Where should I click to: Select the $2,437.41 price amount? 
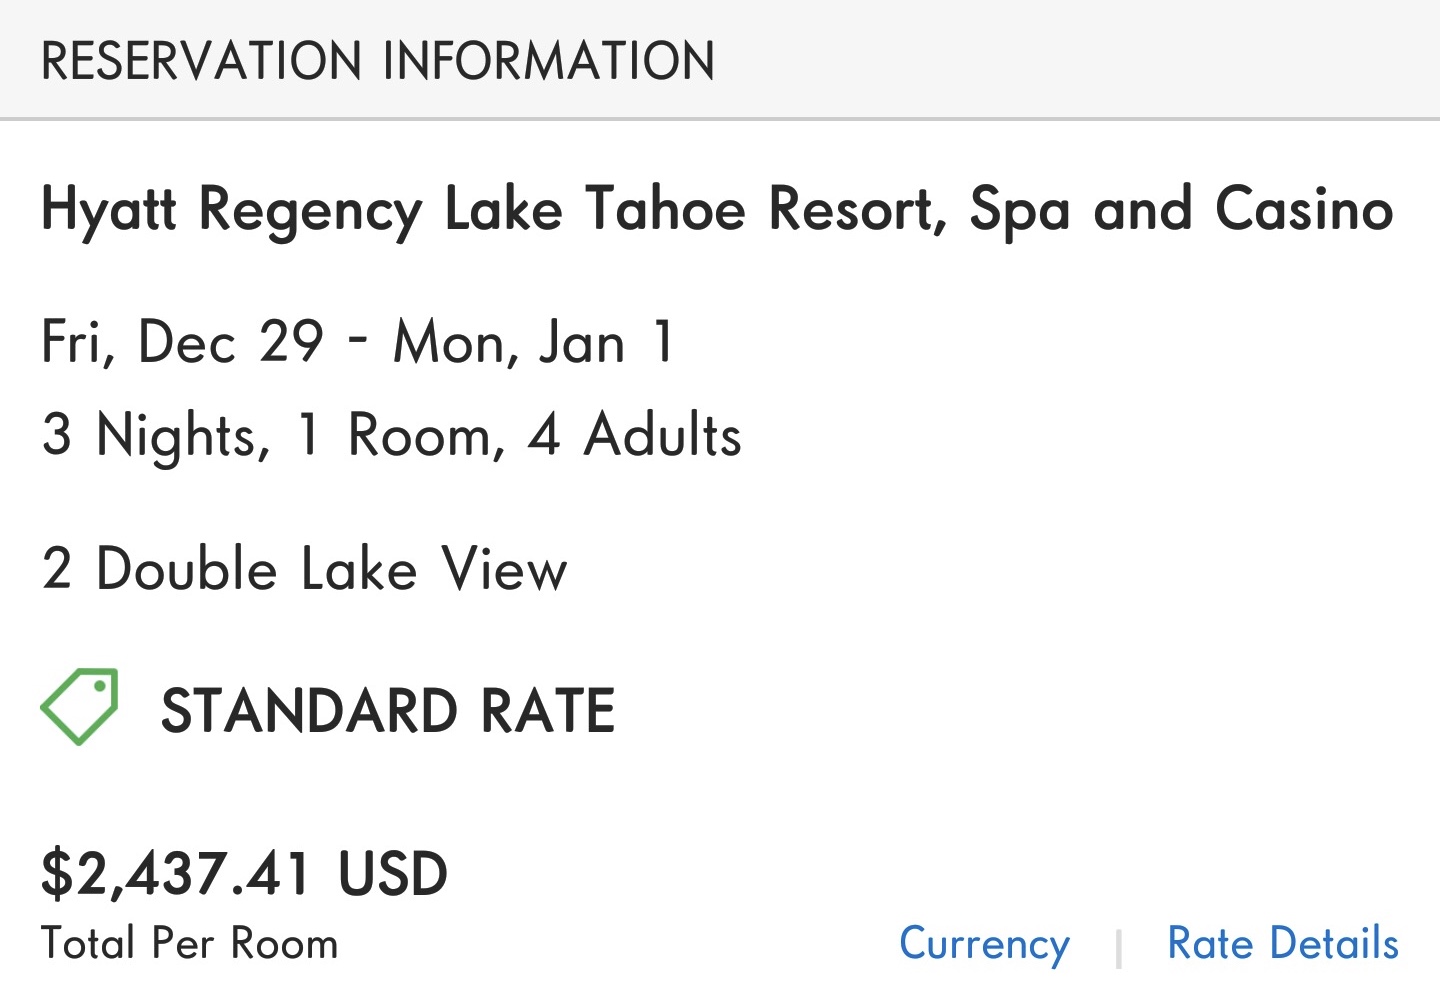pos(176,874)
